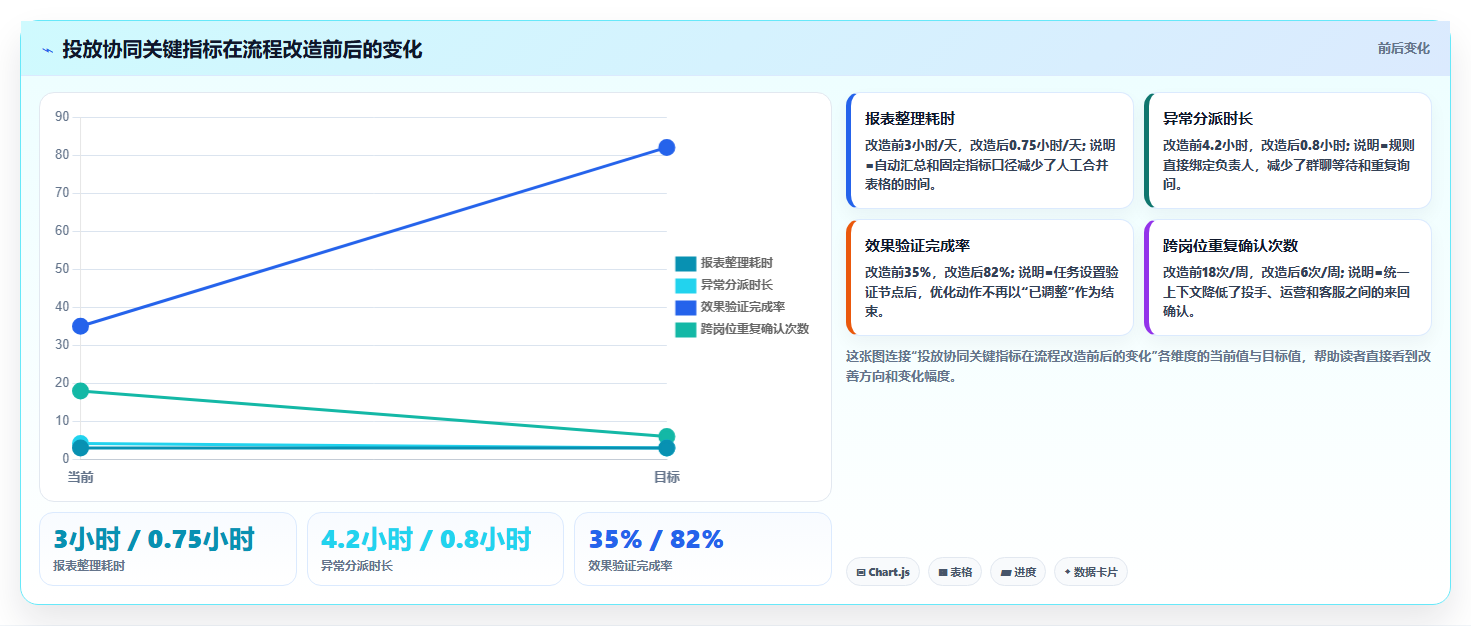Click the 3小时 / 0.75小时 stat value
This screenshot has height=626, width=1471.
[154, 540]
